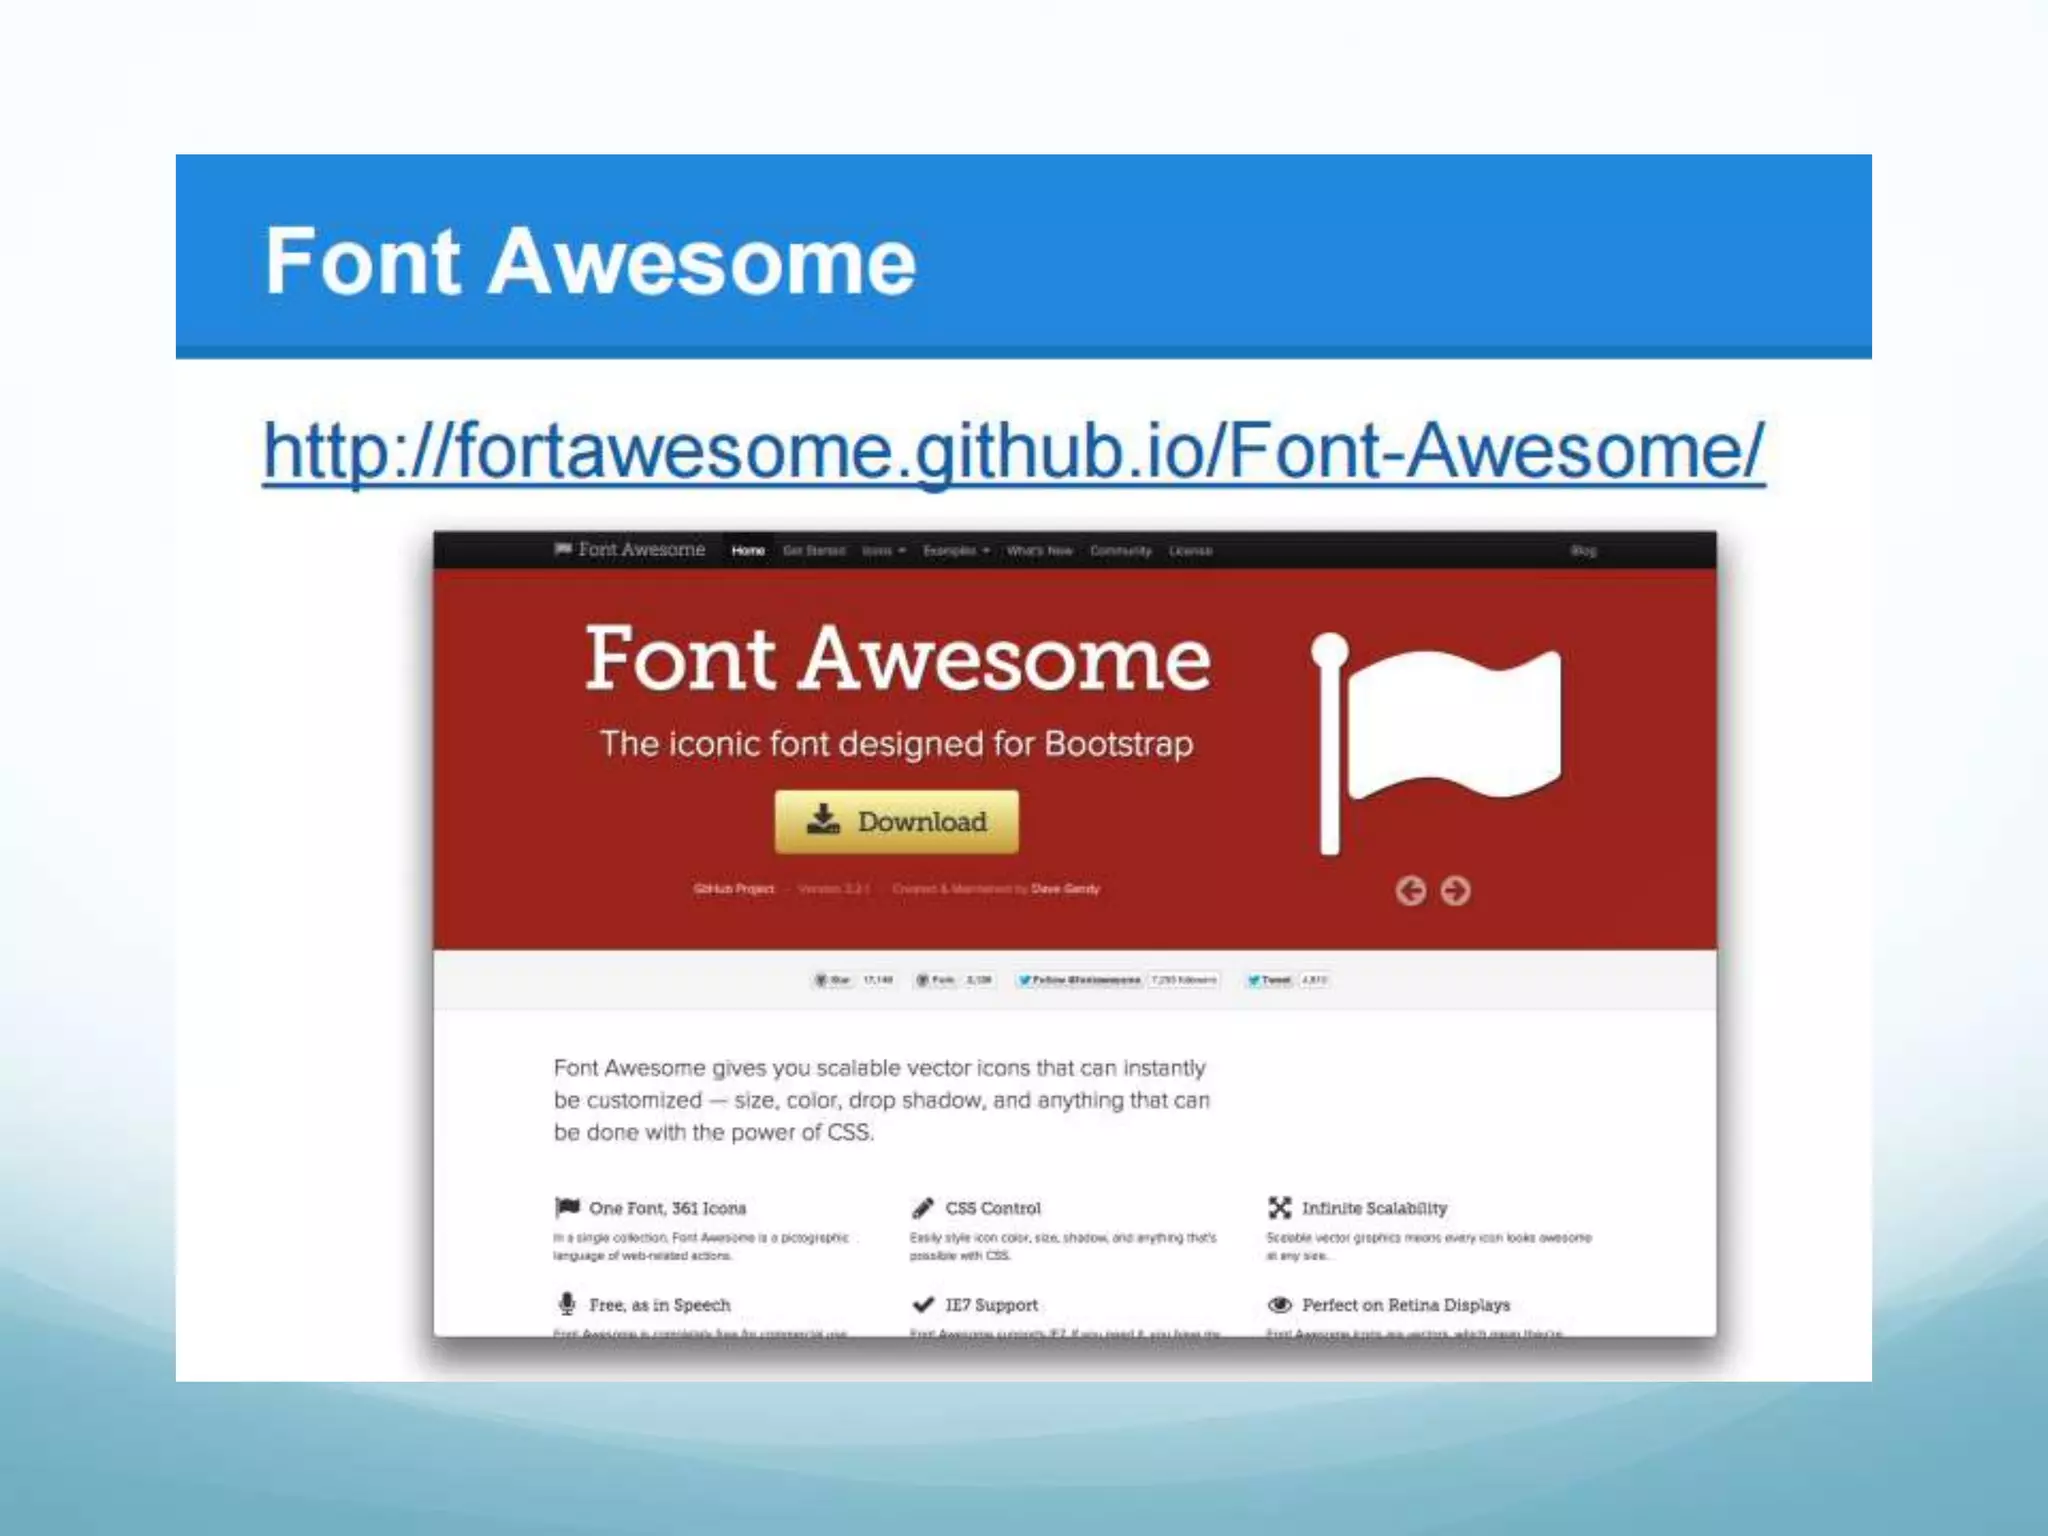Click the left arrow carousel icon
Screen dimensions: 2048x1536
click(1411, 890)
